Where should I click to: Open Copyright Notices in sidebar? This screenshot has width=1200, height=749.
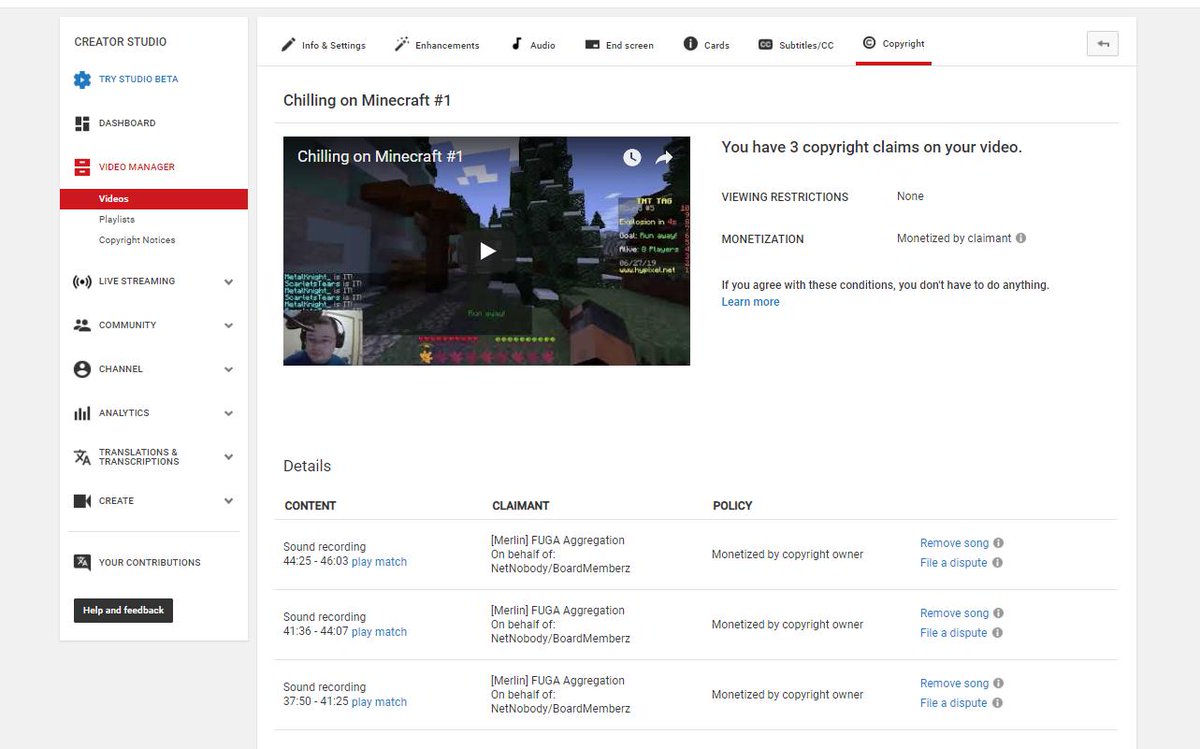coord(137,240)
